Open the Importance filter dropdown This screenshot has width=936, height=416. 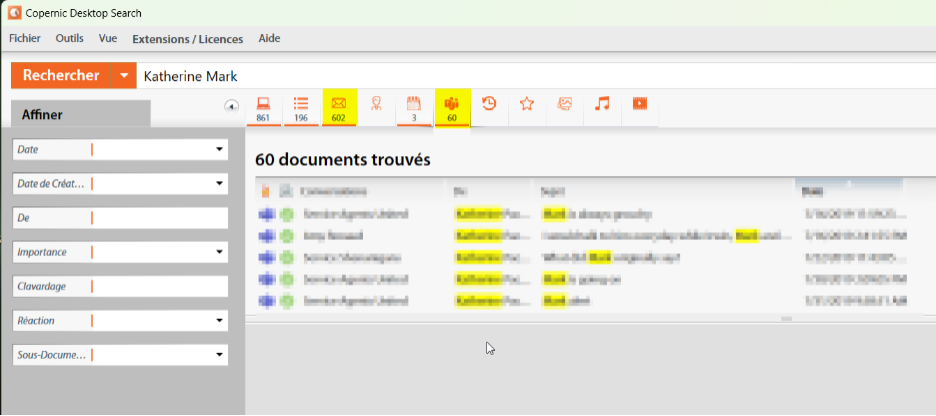(x=219, y=253)
